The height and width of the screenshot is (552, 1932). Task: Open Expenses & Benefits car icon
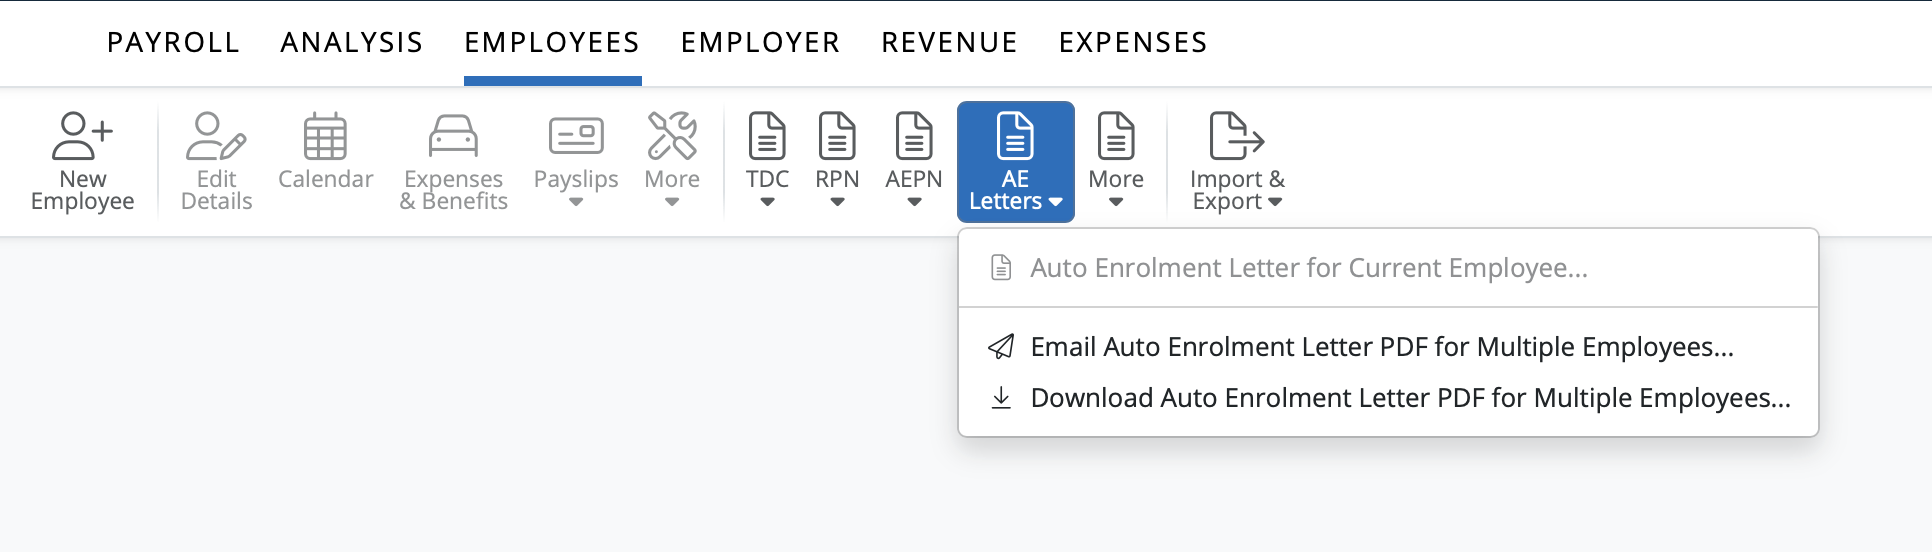tap(453, 137)
